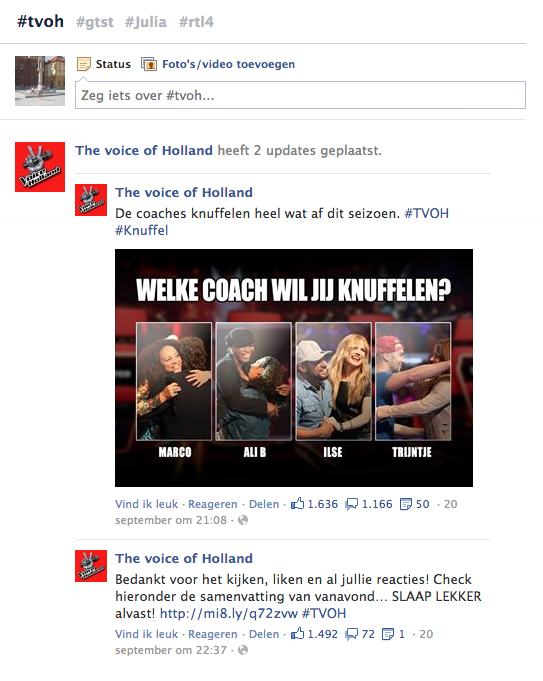
Task: Click the Foto's/video toevoegen photo icon
Action: [x=149, y=64]
